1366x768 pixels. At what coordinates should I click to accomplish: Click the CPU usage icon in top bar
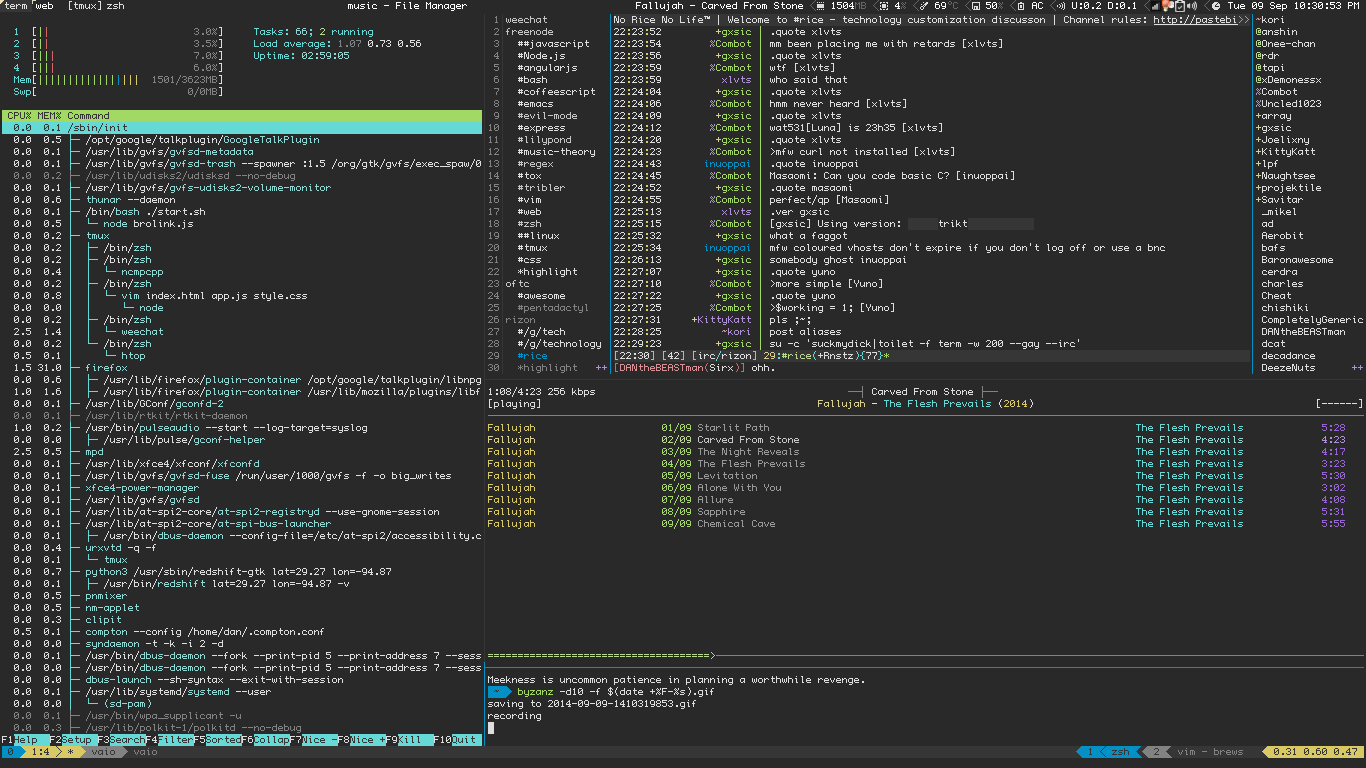point(884,6)
